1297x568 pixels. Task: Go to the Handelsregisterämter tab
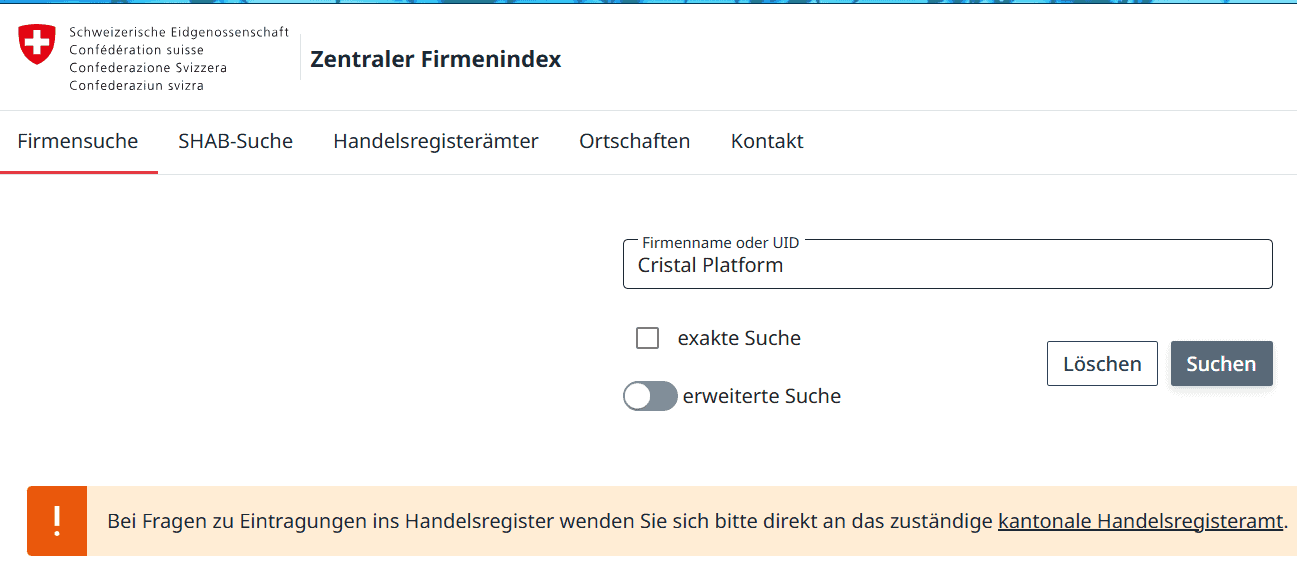(436, 142)
